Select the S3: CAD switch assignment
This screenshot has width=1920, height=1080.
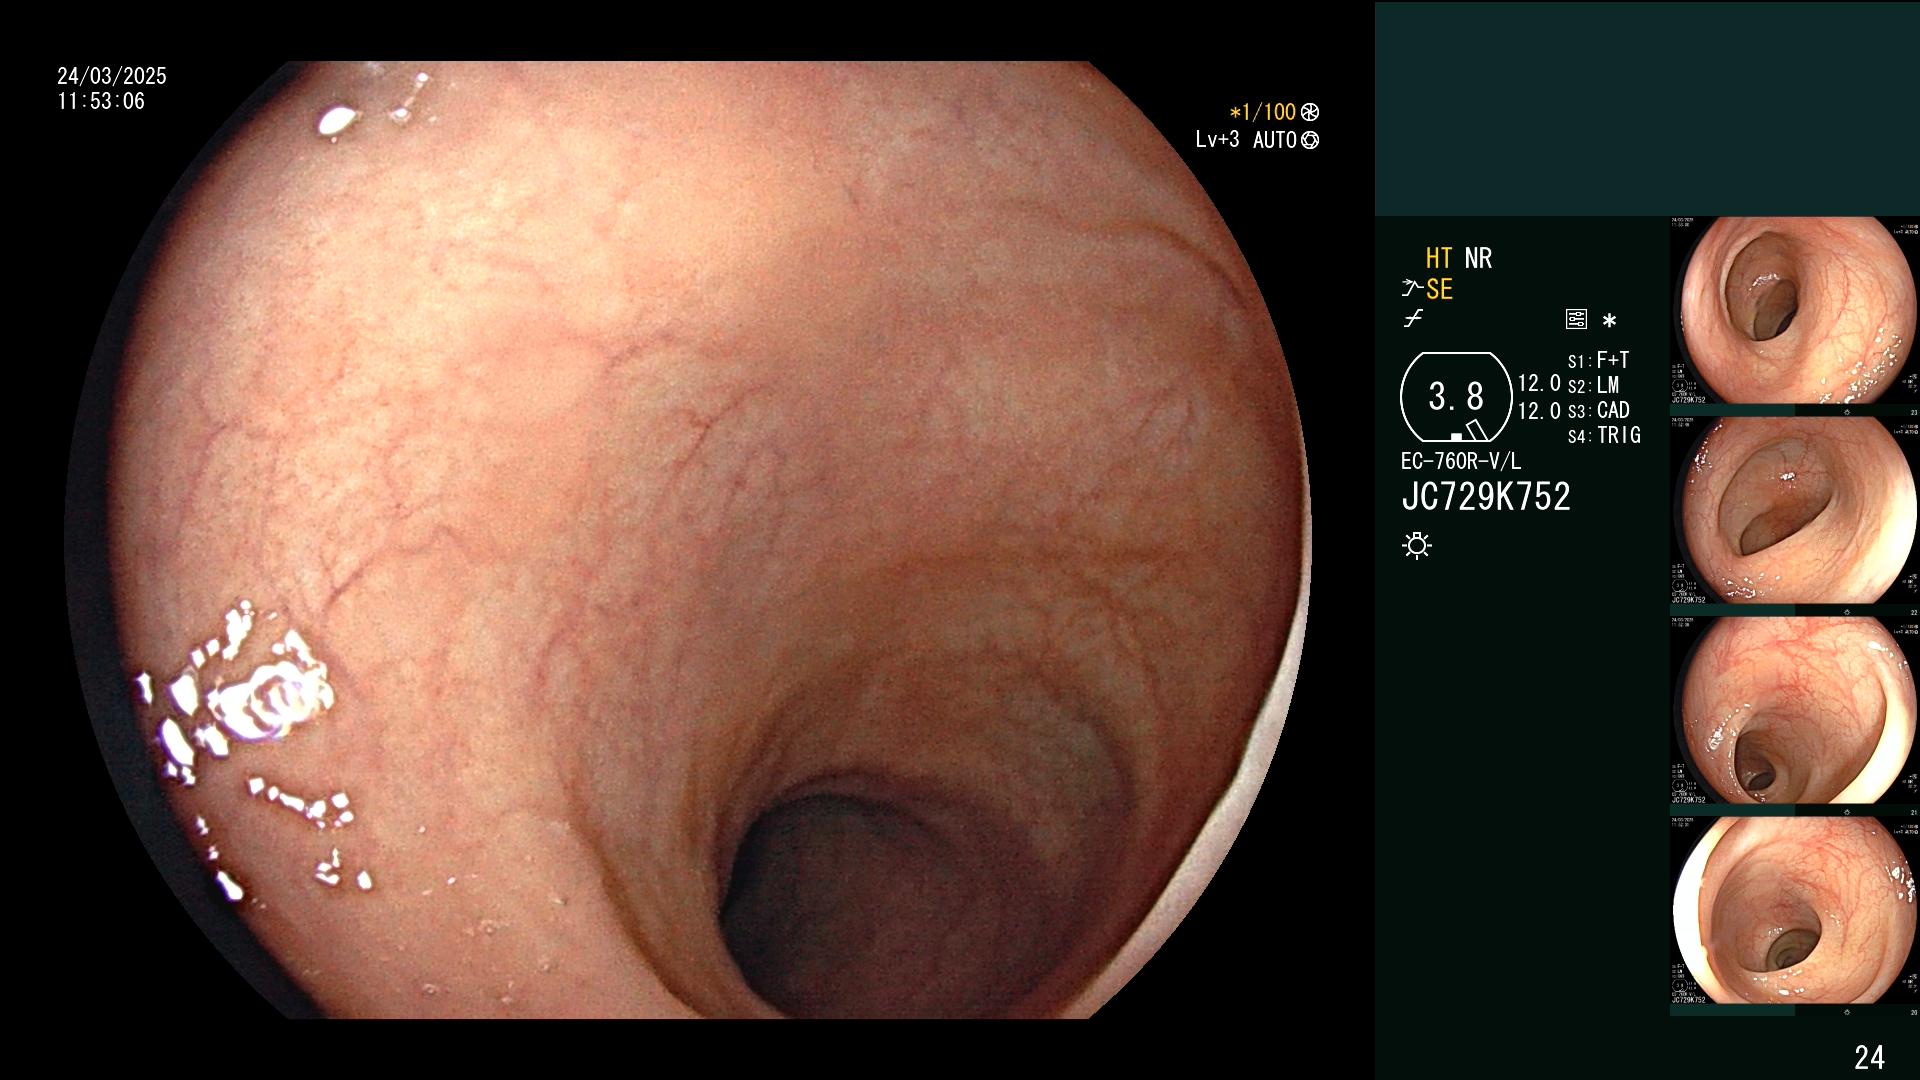coord(1599,411)
